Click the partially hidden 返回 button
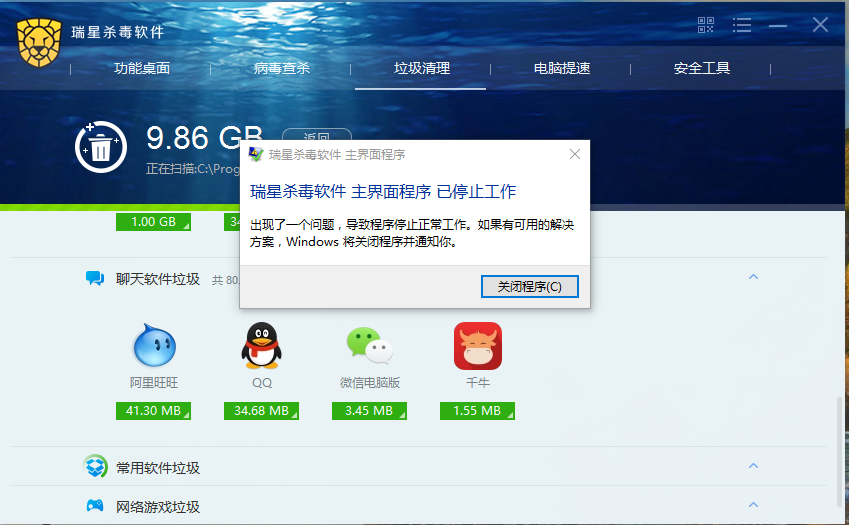 (x=317, y=135)
